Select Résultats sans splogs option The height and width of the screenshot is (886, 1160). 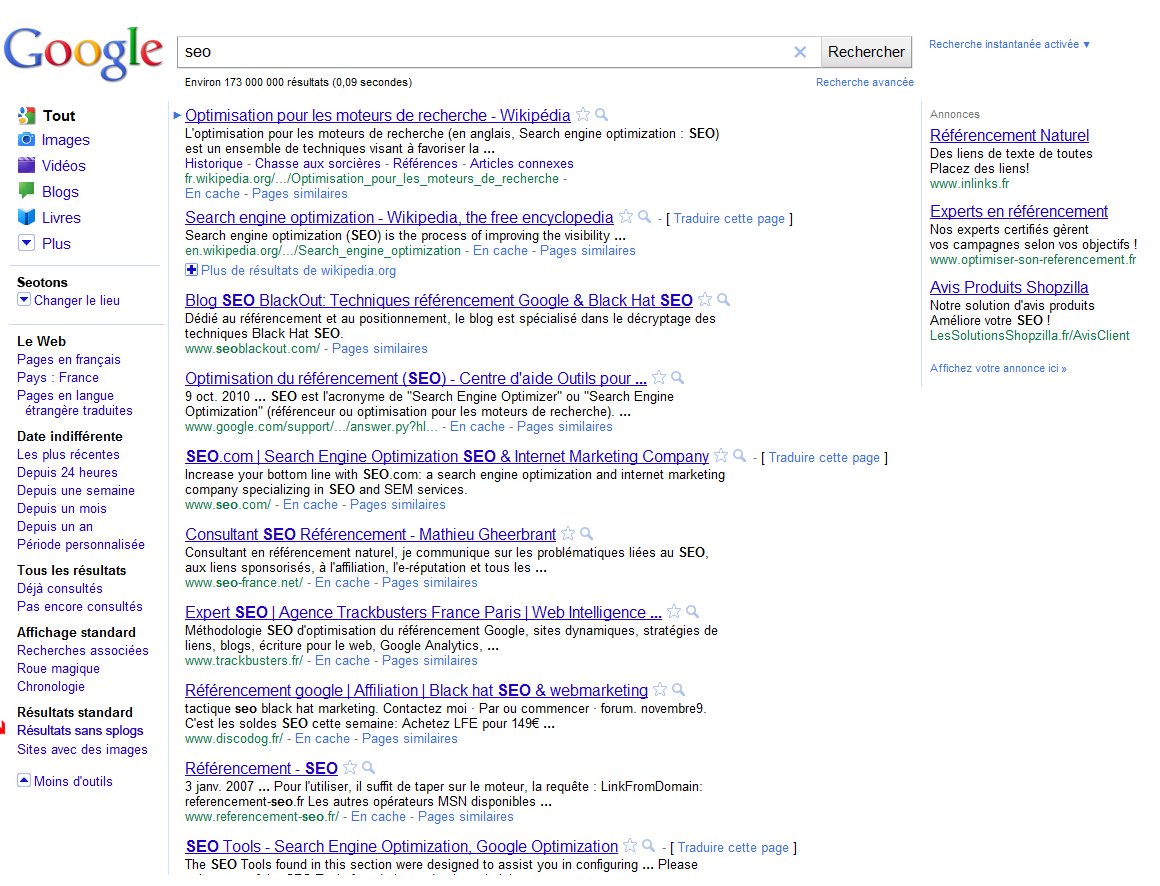[80, 730]
